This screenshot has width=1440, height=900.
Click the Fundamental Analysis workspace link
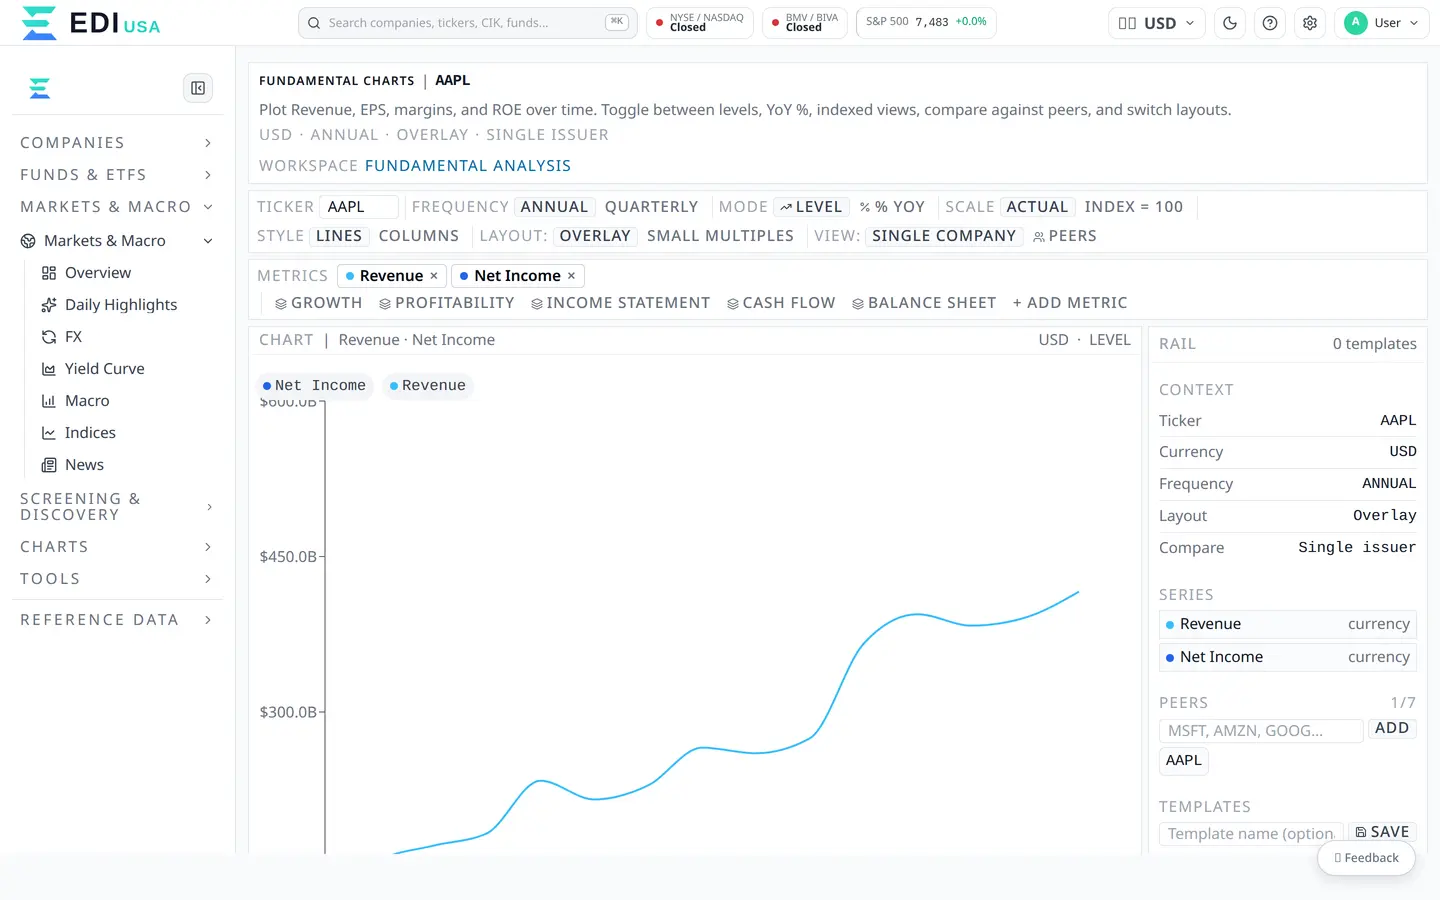tap(468, 166)
